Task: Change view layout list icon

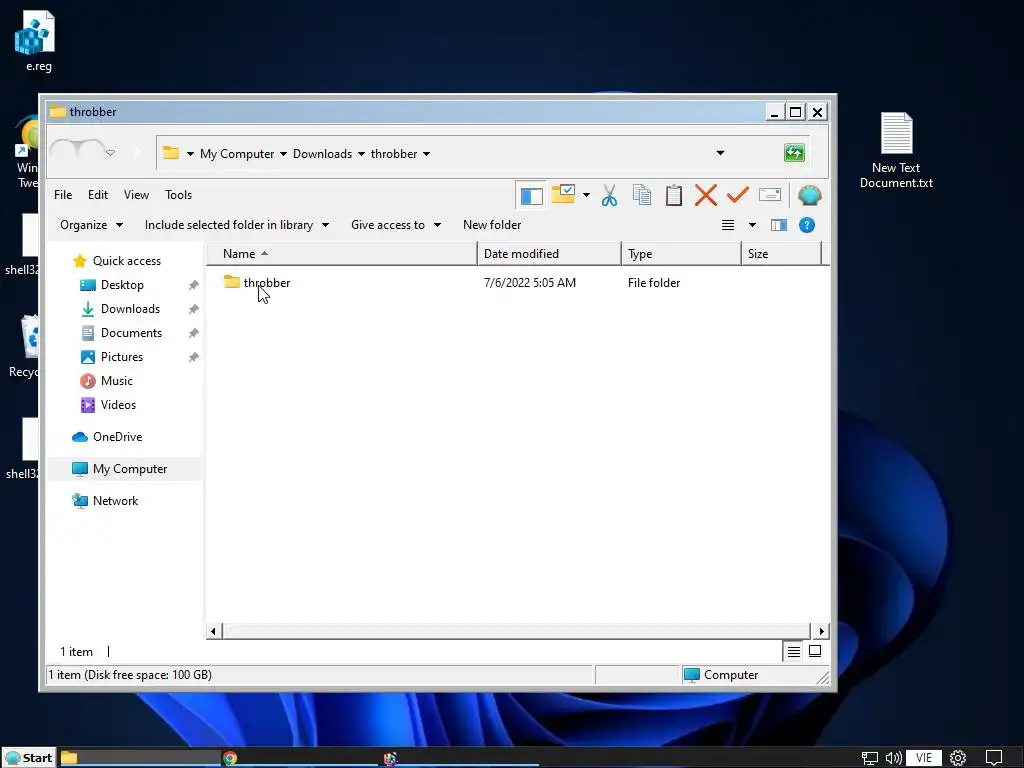Action: coord(728,225)
